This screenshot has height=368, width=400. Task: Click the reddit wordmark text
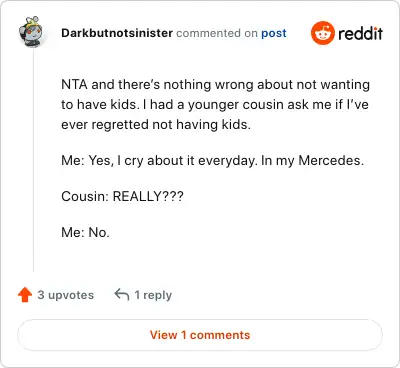pyautogui.click(x=360, y=33)
